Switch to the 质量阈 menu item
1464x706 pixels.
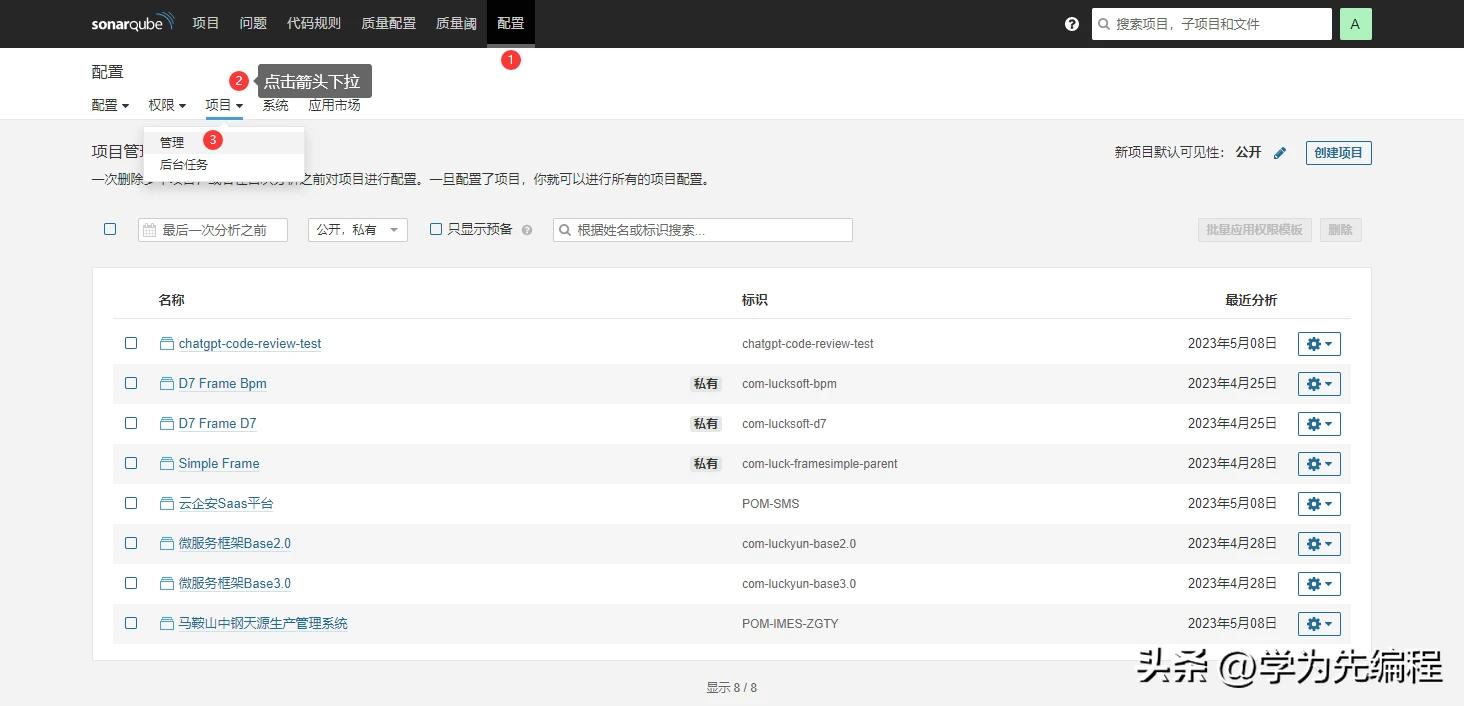pyautogui.click(x=456, y=23)
